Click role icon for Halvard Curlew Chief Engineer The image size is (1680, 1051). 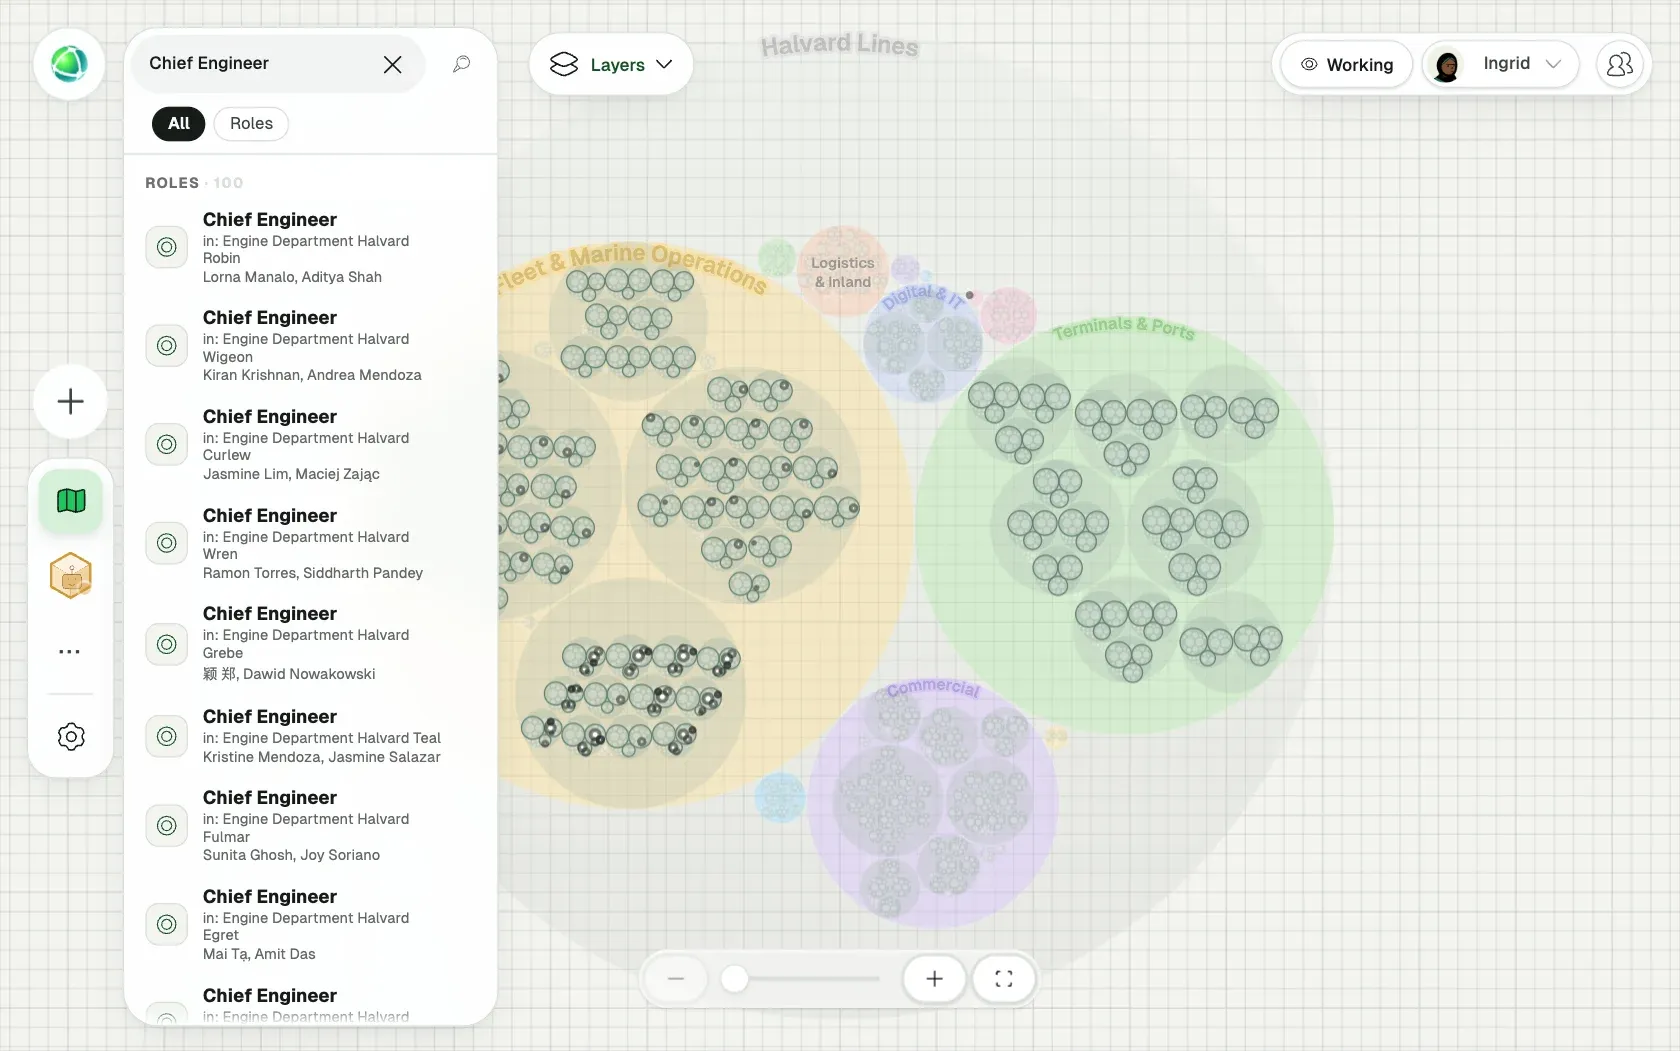click(x=167, y=444)
